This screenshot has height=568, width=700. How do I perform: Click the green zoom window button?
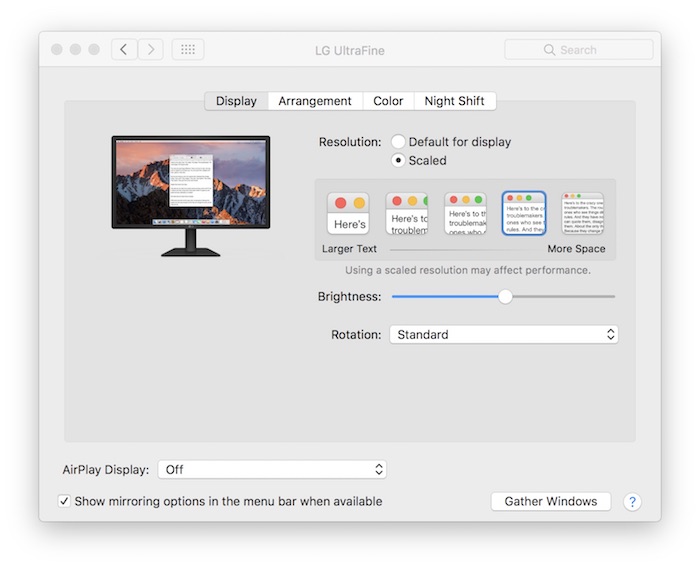(94, 49)
